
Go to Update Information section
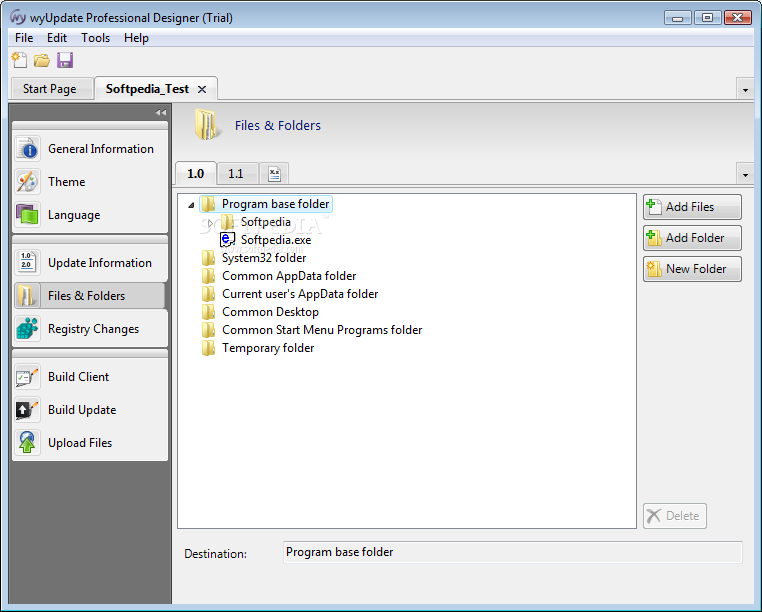pyautogui.click(x=90, y=262)
